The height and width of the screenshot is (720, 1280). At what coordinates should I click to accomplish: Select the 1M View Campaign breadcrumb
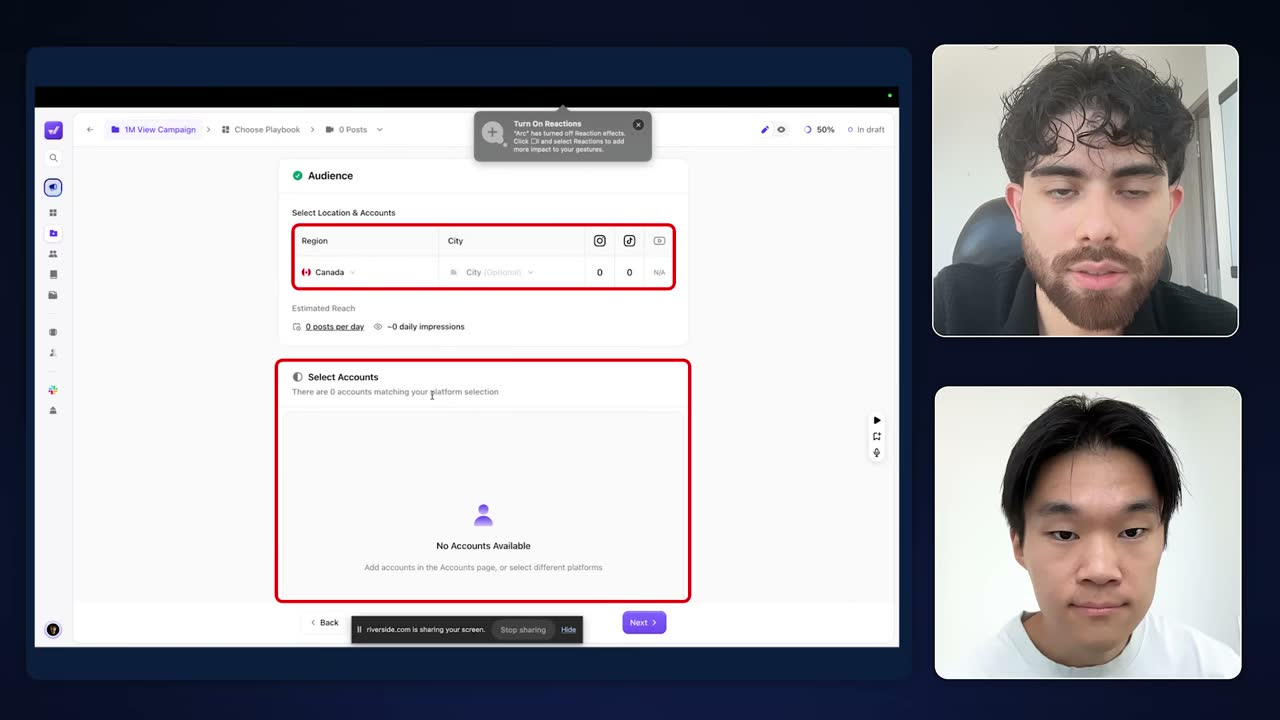[x=153, y=129]
